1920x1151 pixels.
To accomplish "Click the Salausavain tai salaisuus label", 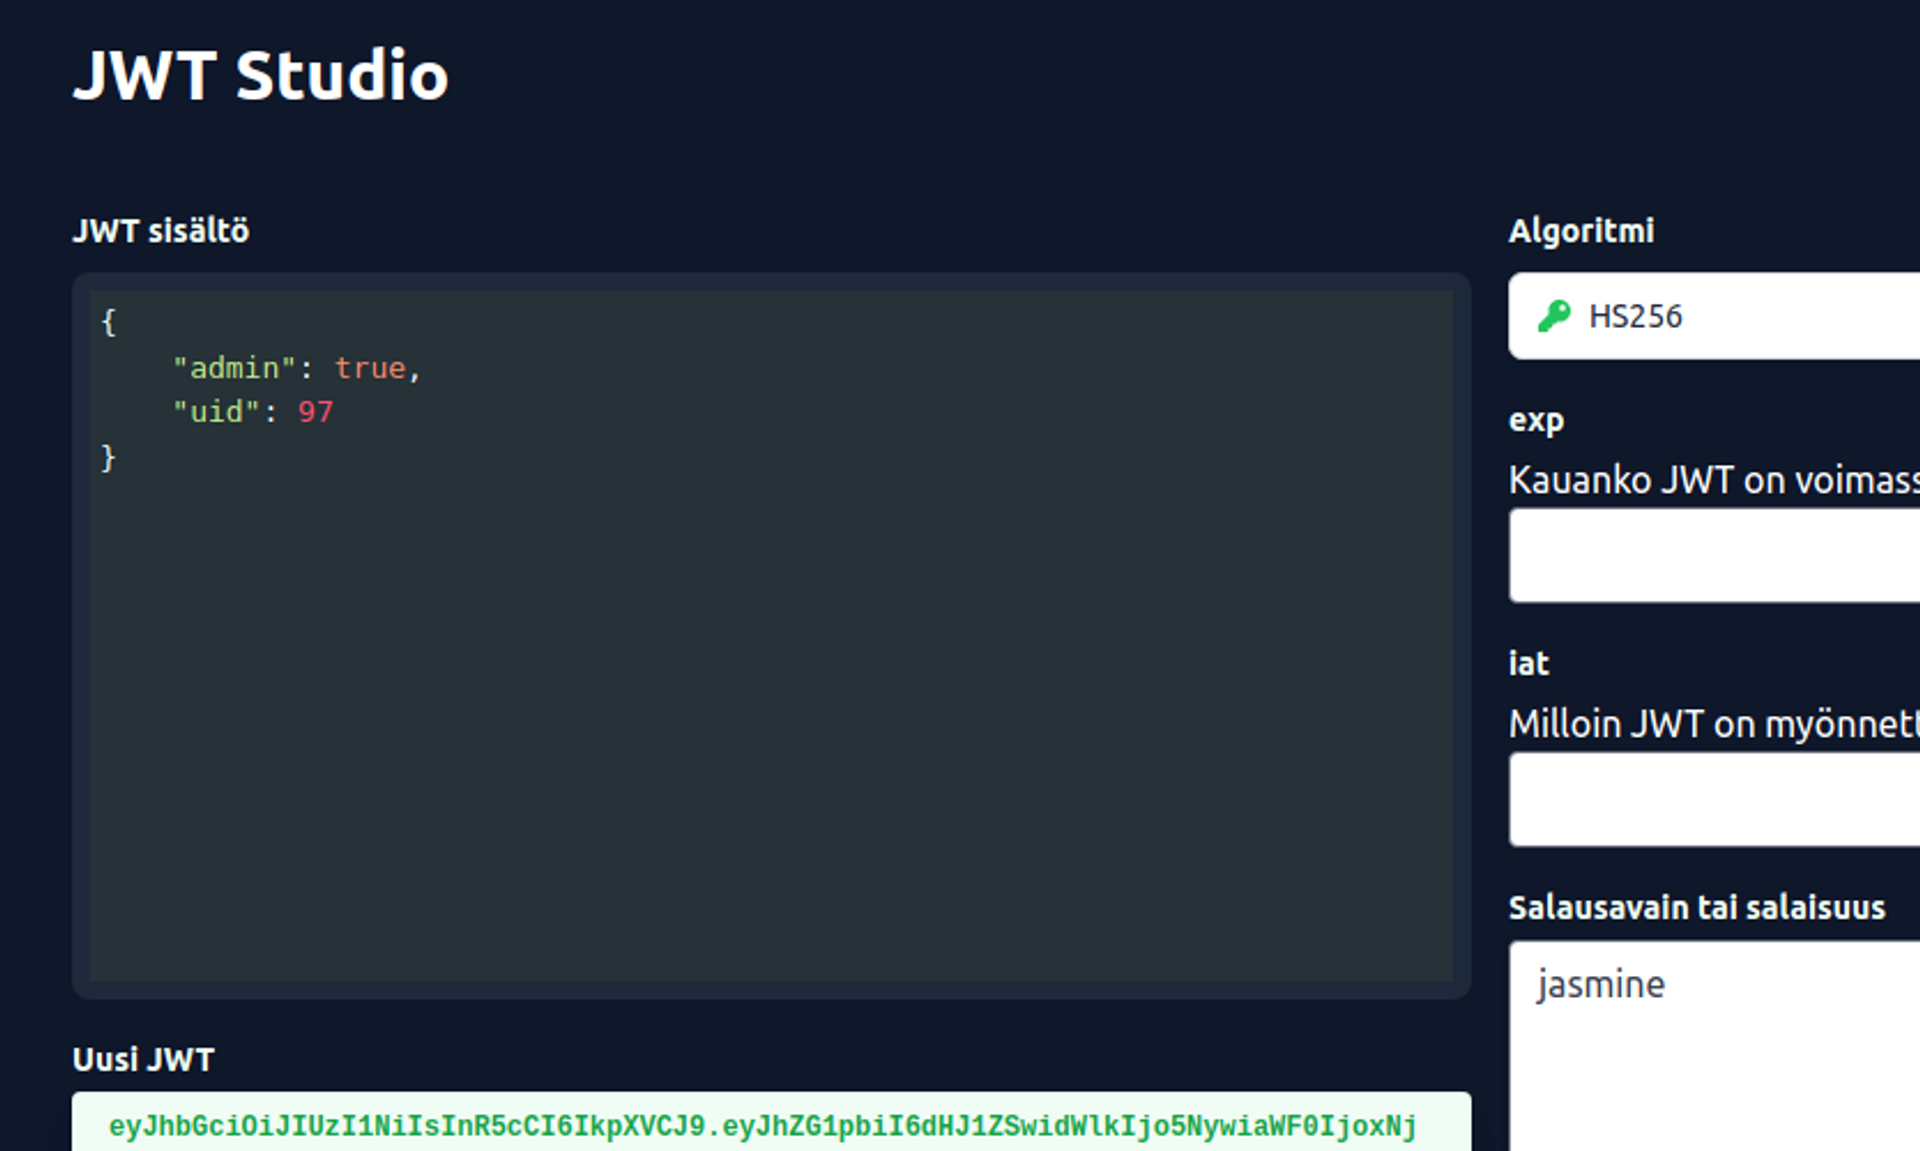I will [1696, 908].
